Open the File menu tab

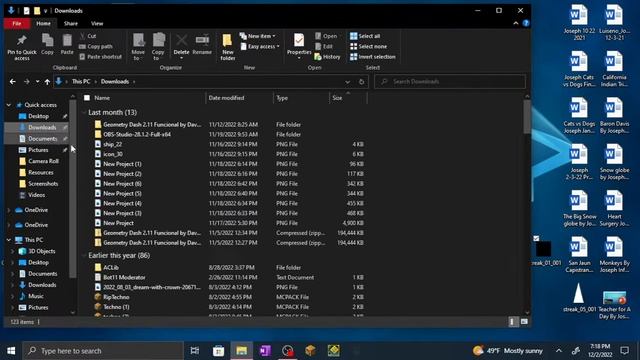coord(17,23)
